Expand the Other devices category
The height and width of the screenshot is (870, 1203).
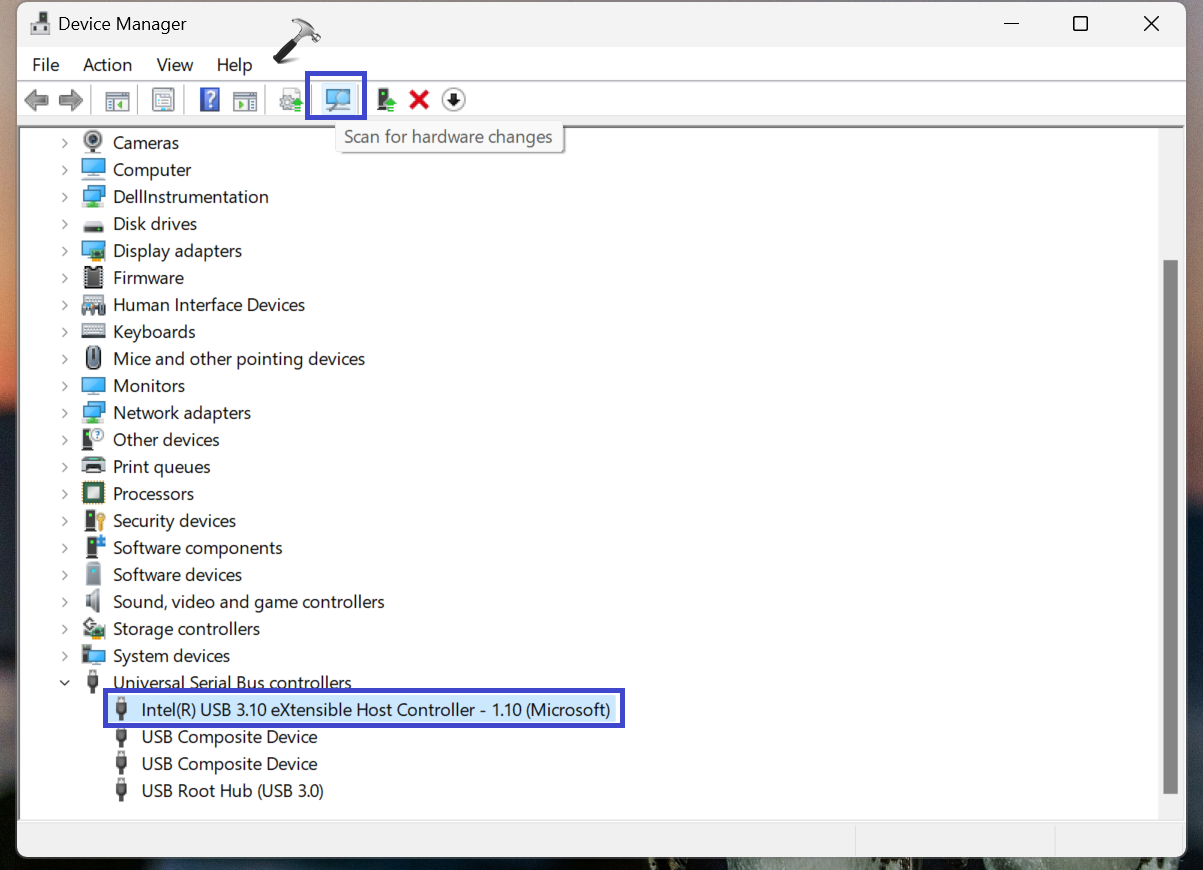click(65, 440)
